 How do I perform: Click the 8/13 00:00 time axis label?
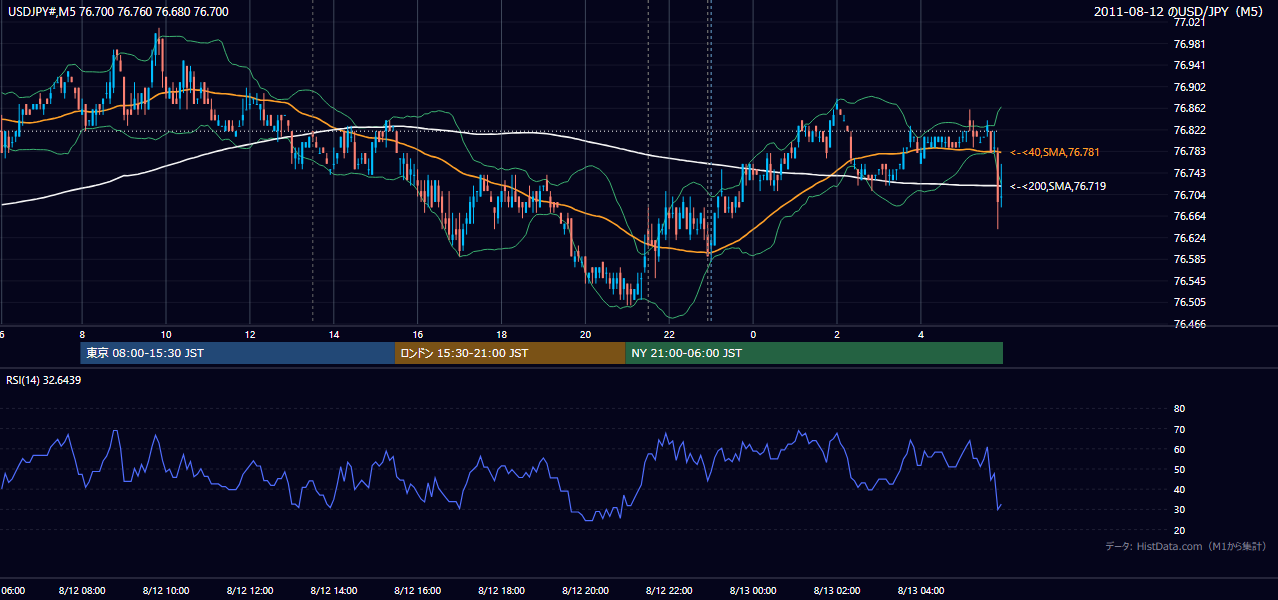[x=754, y=591]
